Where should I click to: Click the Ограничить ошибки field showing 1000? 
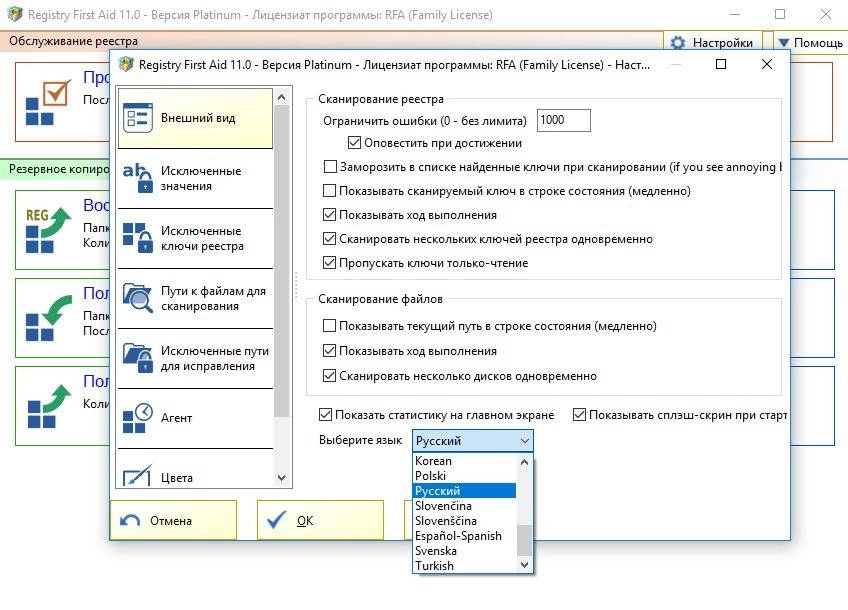pos(564,120)
